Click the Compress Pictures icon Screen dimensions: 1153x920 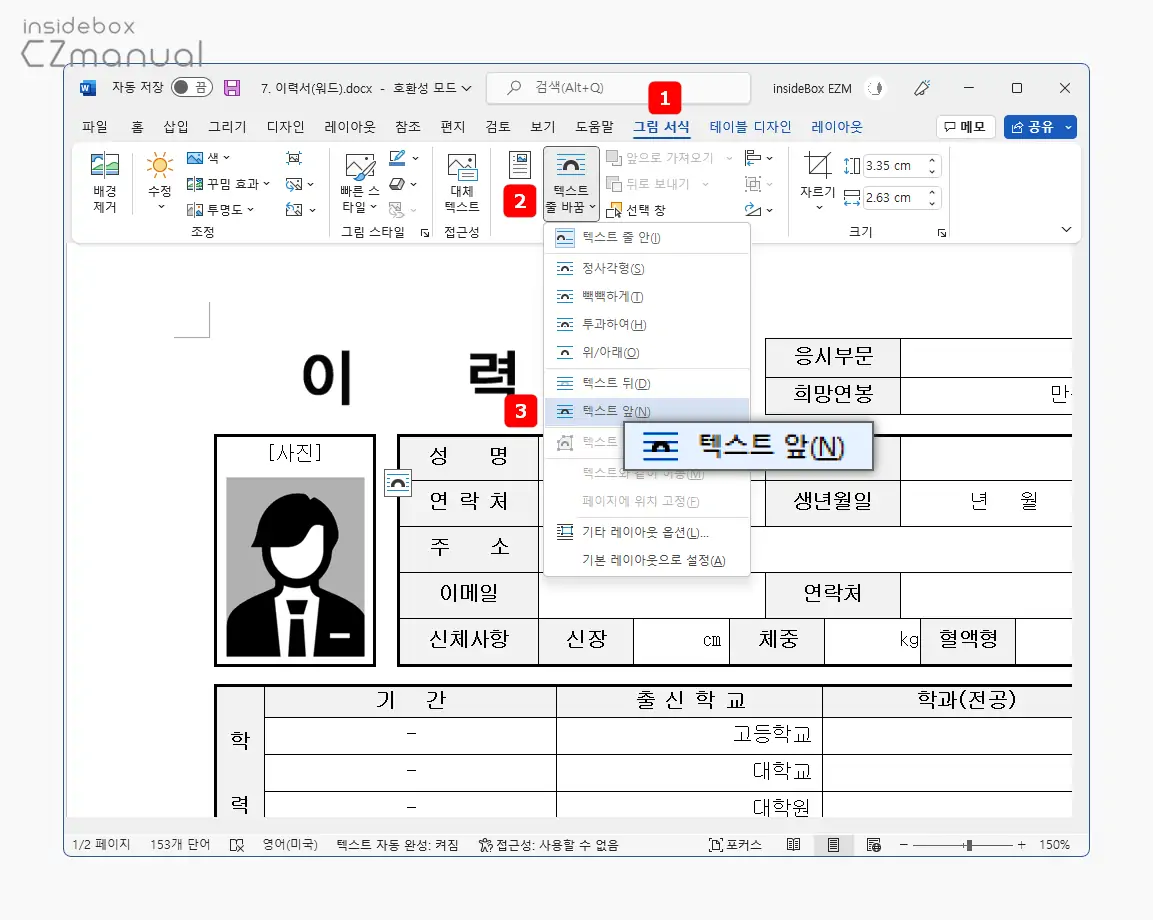coord(293,157)
